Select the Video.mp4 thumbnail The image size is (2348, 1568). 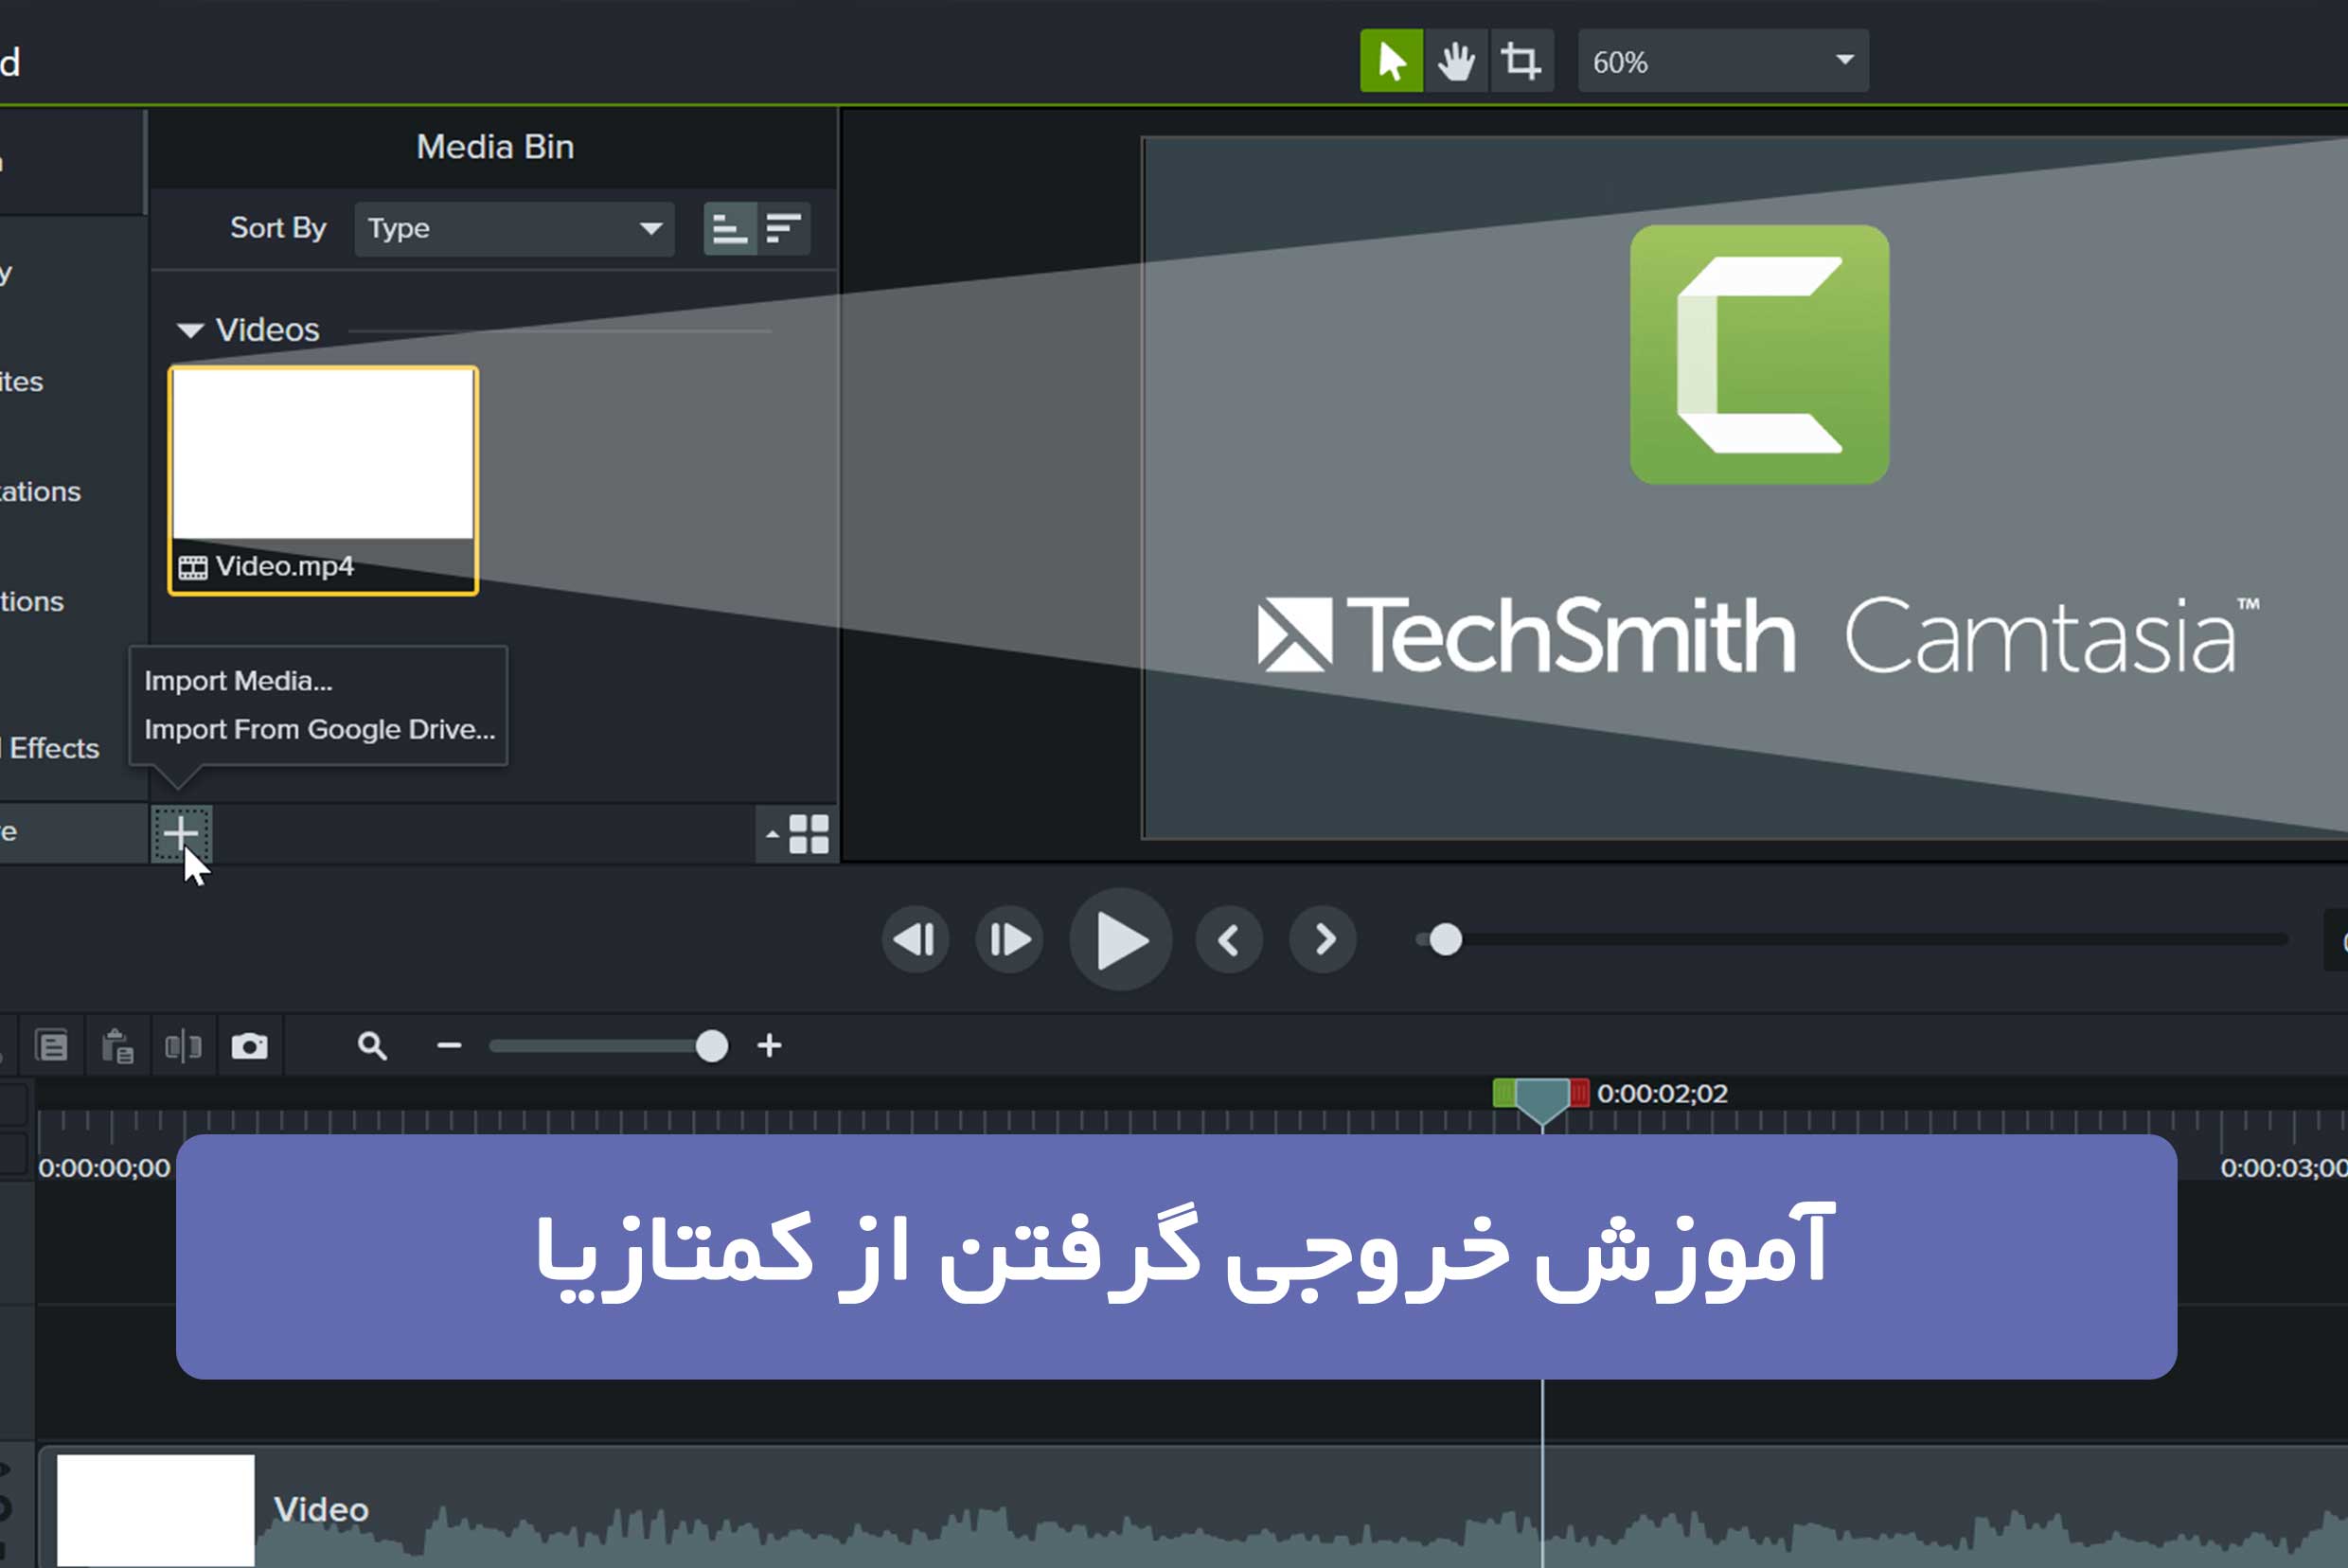(323, 480)
